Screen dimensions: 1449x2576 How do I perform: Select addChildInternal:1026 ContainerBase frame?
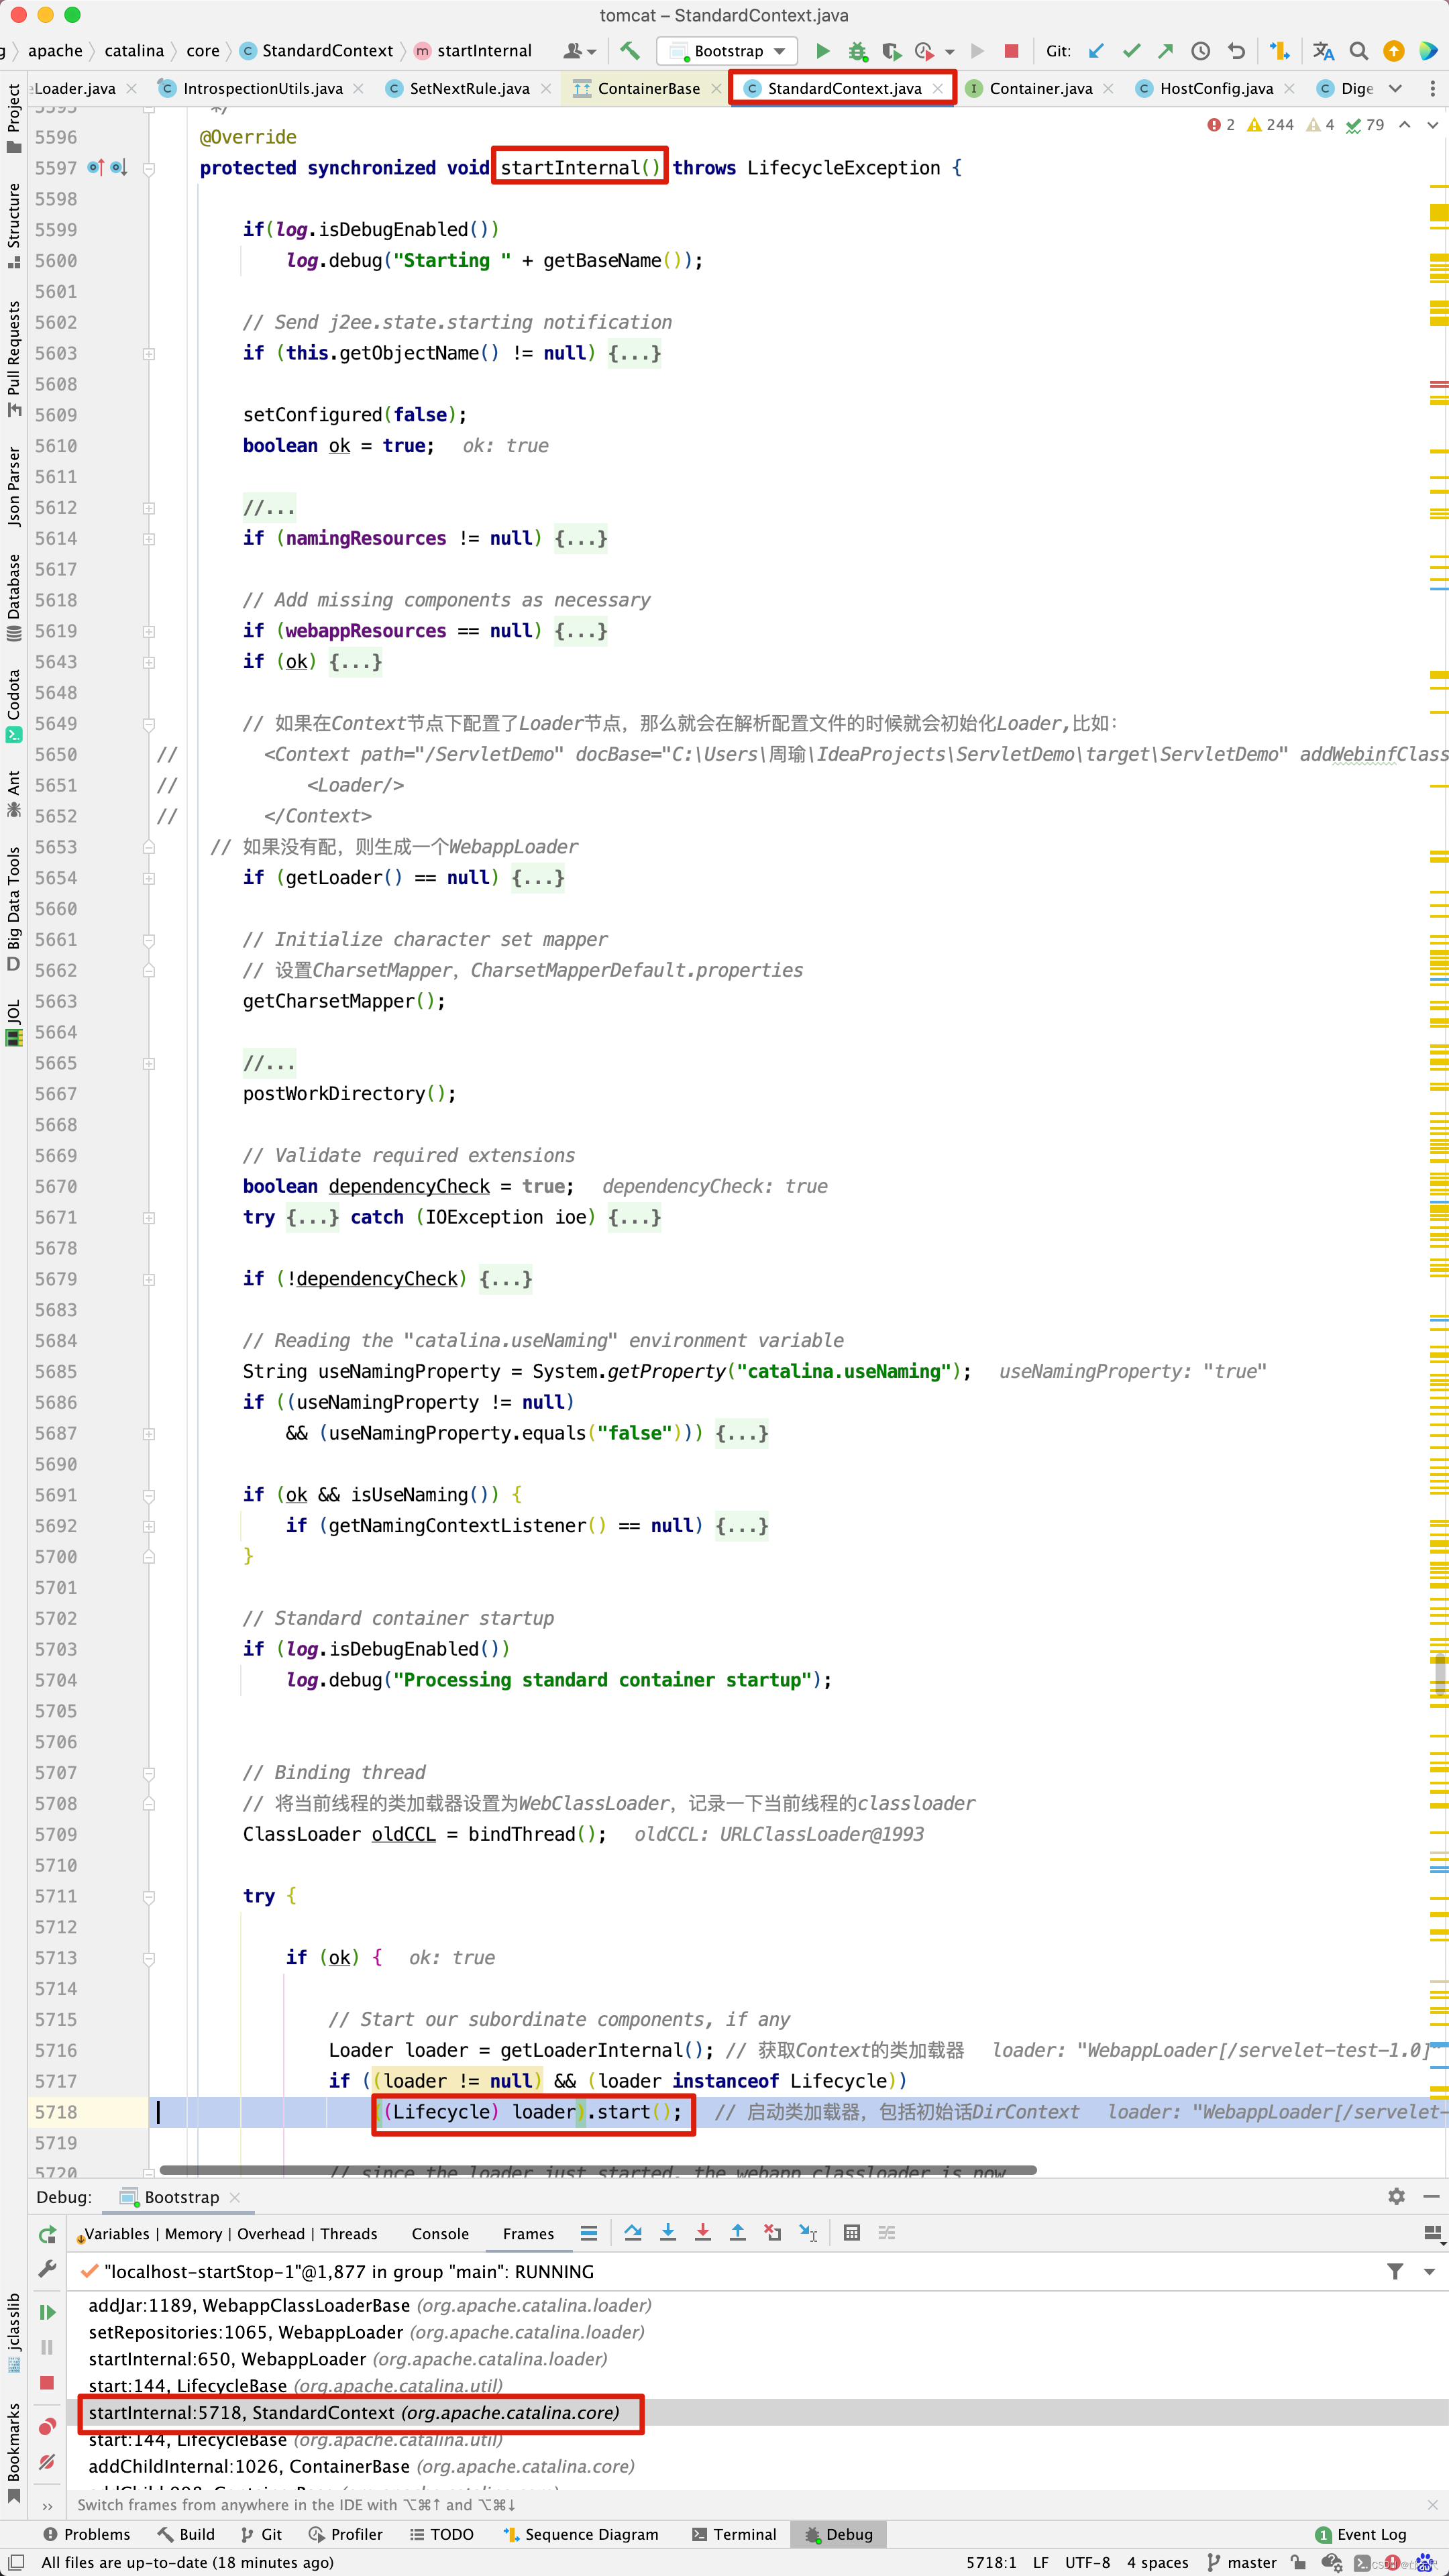pos(361,2466)
